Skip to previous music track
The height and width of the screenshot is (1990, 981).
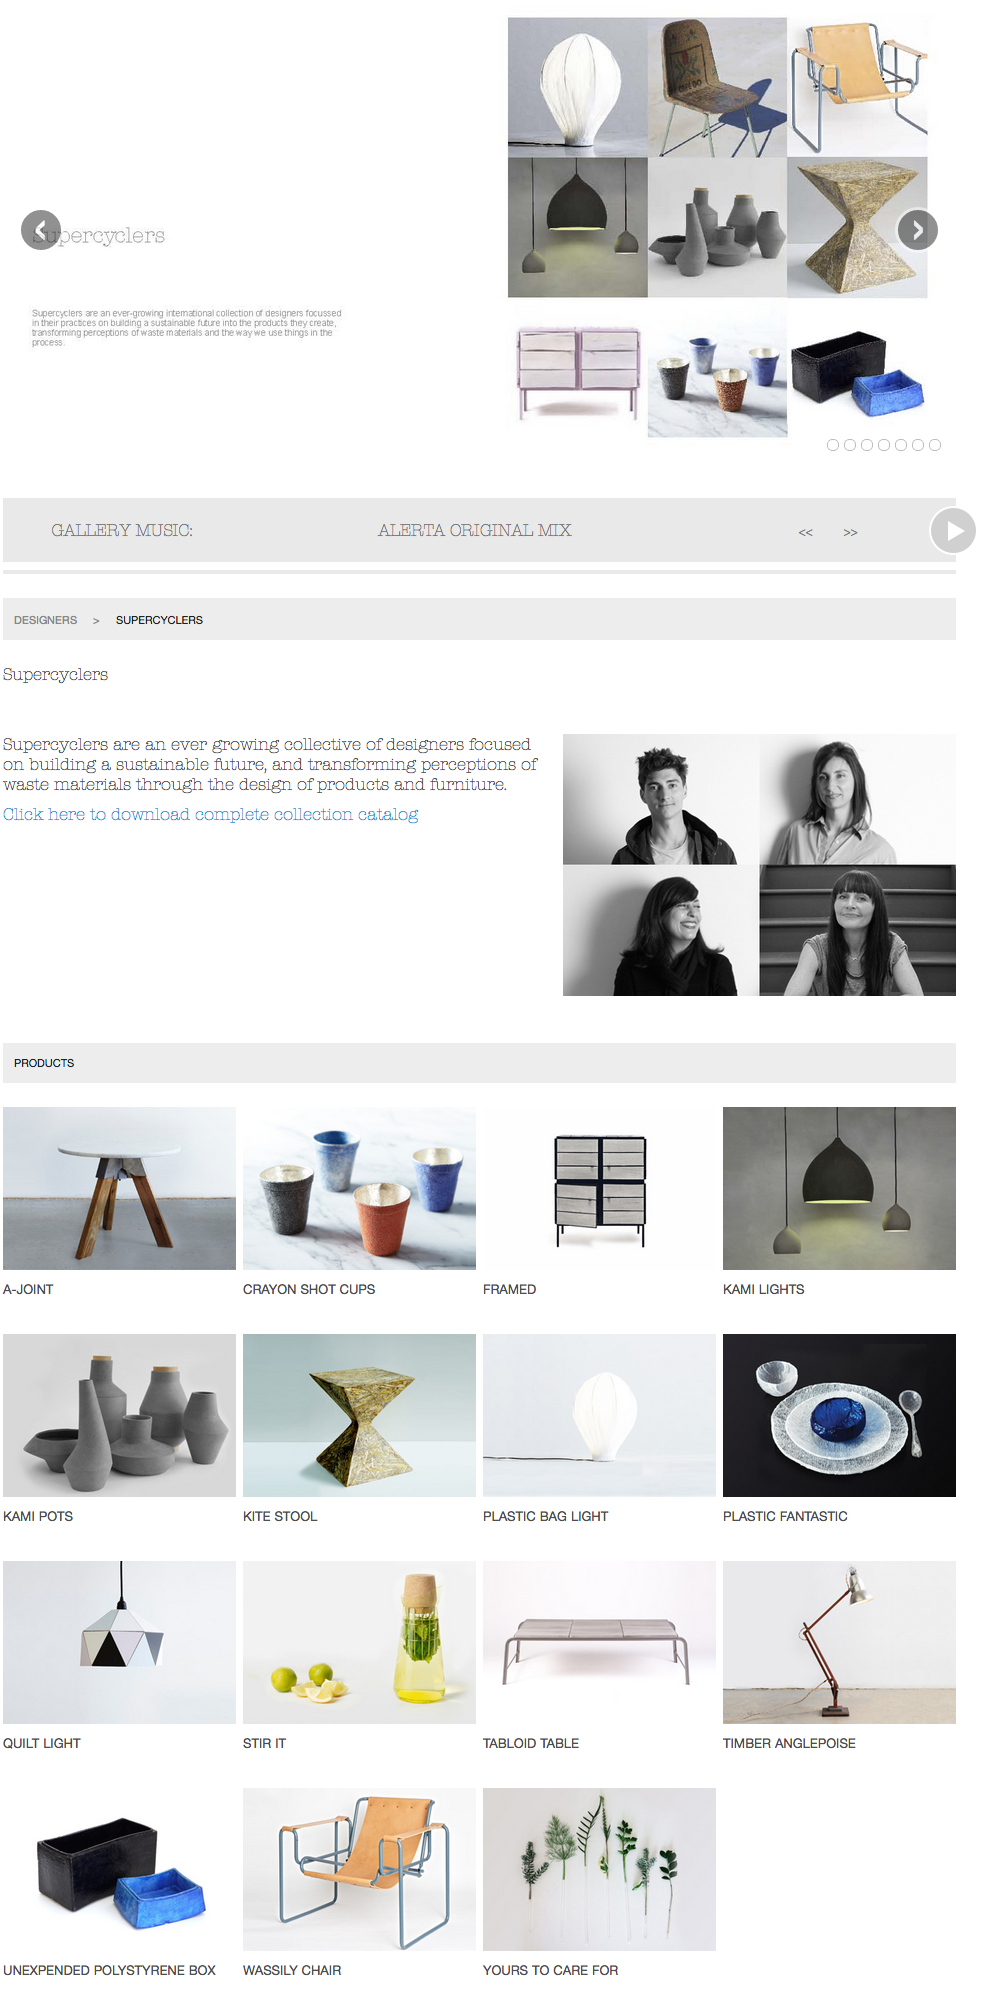[805, 532]
